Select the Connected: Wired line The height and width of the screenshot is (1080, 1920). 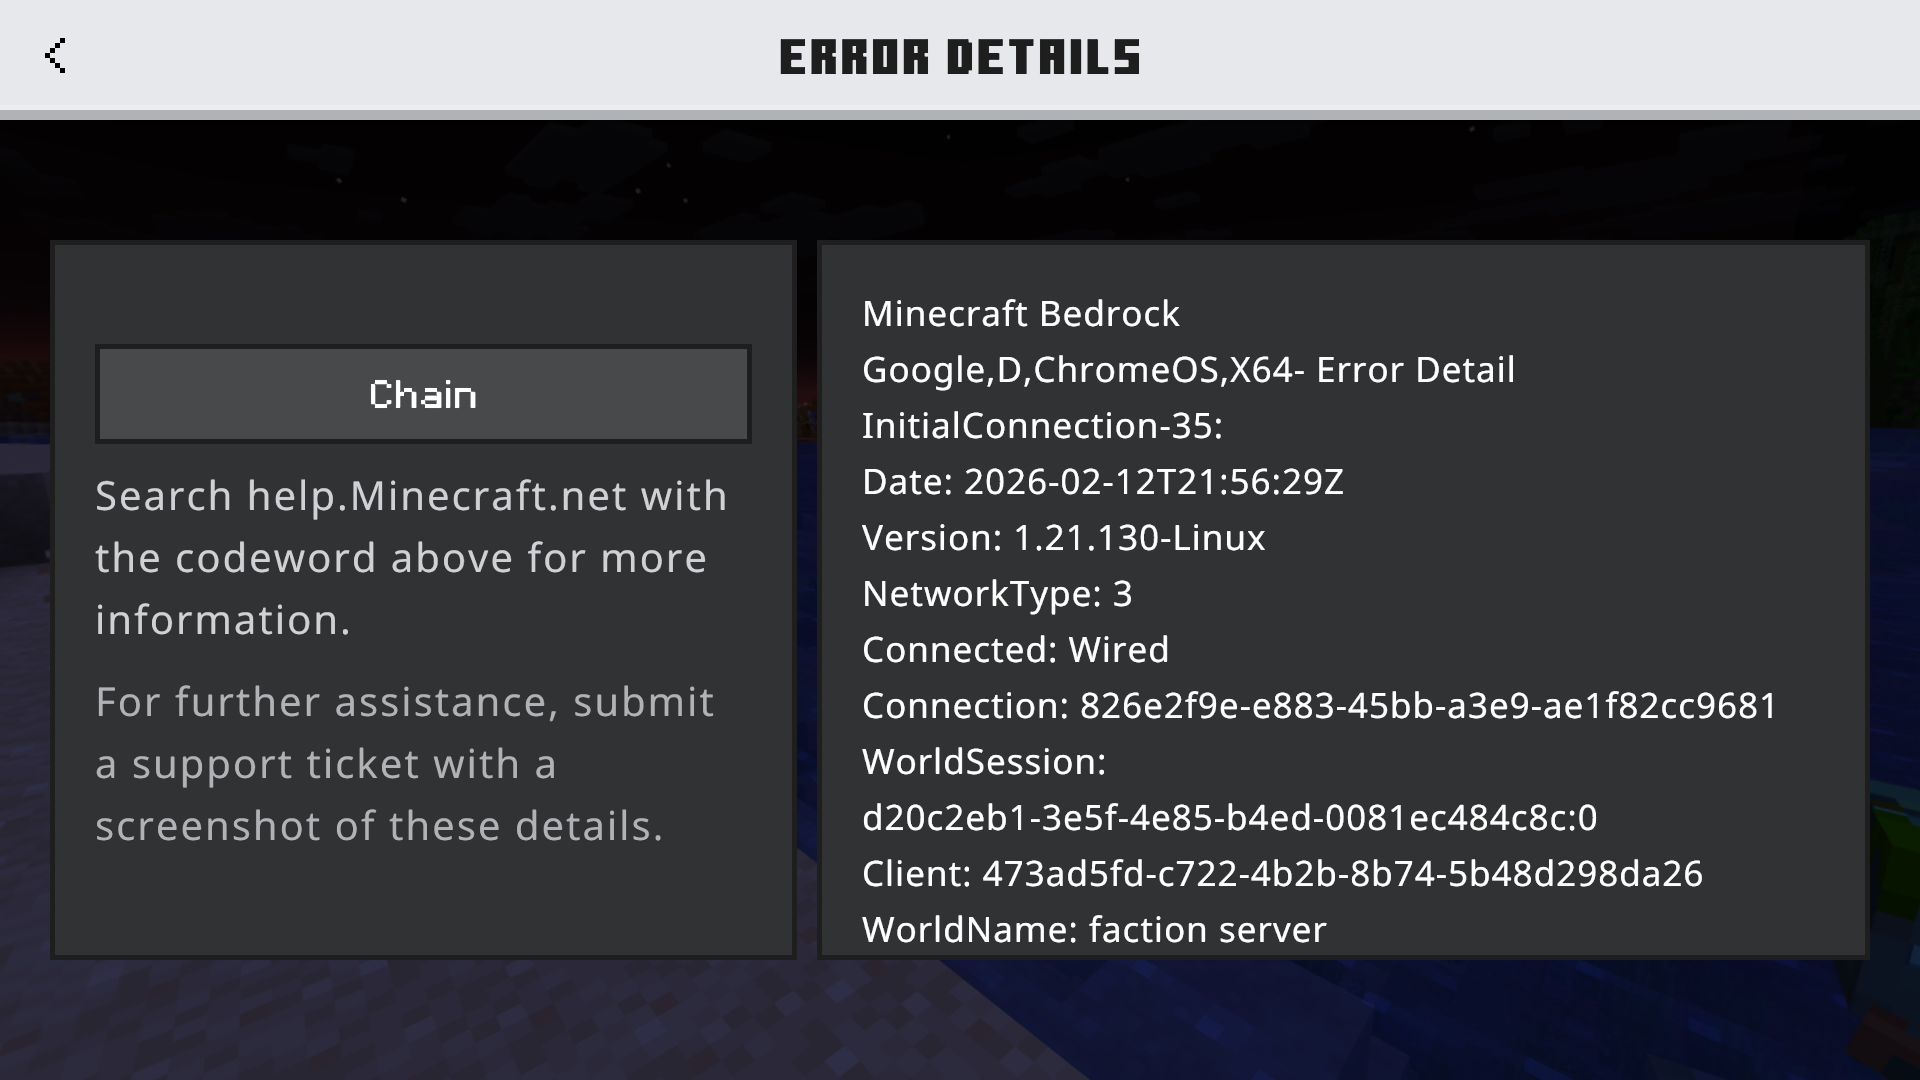click(1015, 650)
